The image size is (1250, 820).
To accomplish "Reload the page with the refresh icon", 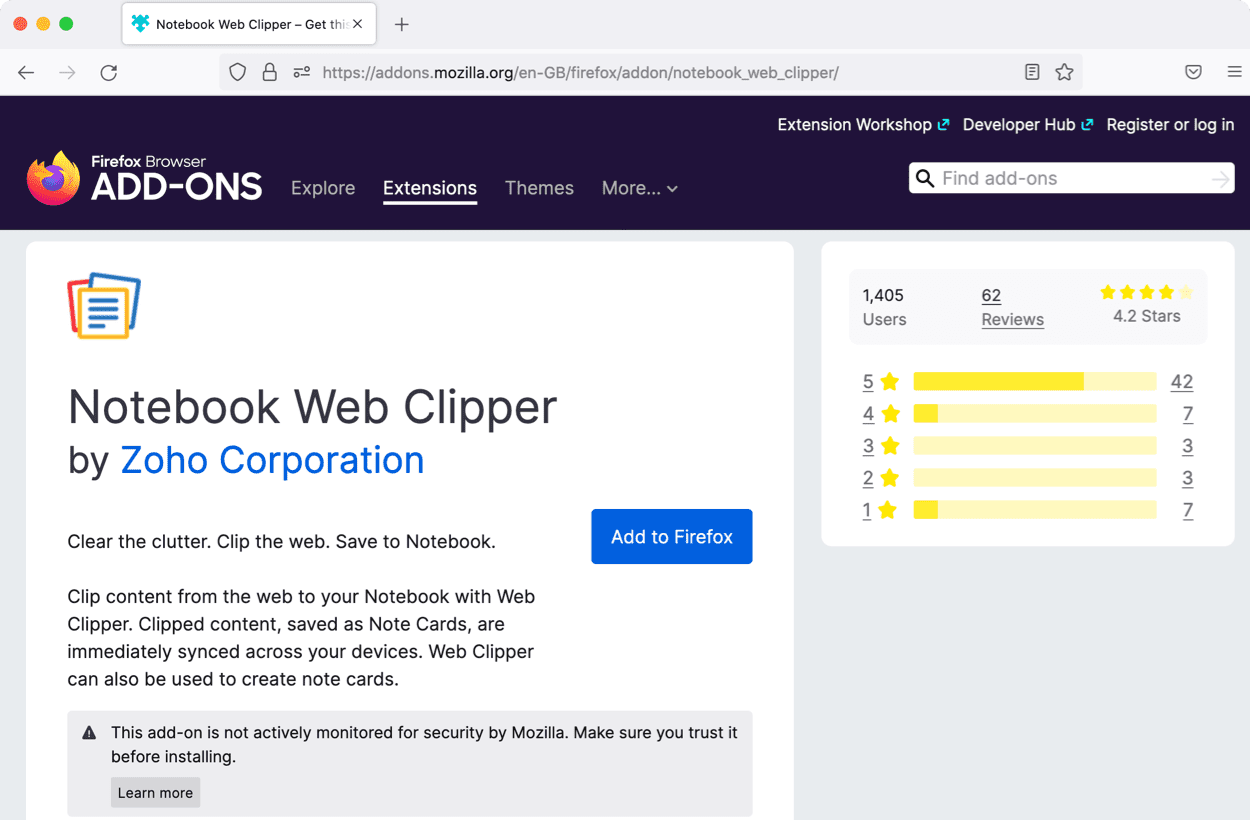I will point(109,72).
